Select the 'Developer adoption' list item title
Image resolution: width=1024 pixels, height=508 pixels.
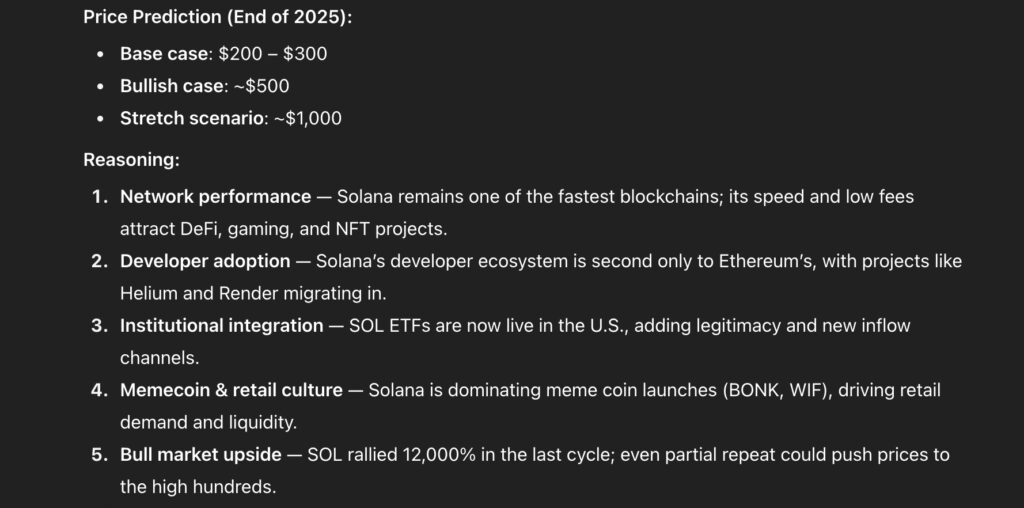click(205, 261)
